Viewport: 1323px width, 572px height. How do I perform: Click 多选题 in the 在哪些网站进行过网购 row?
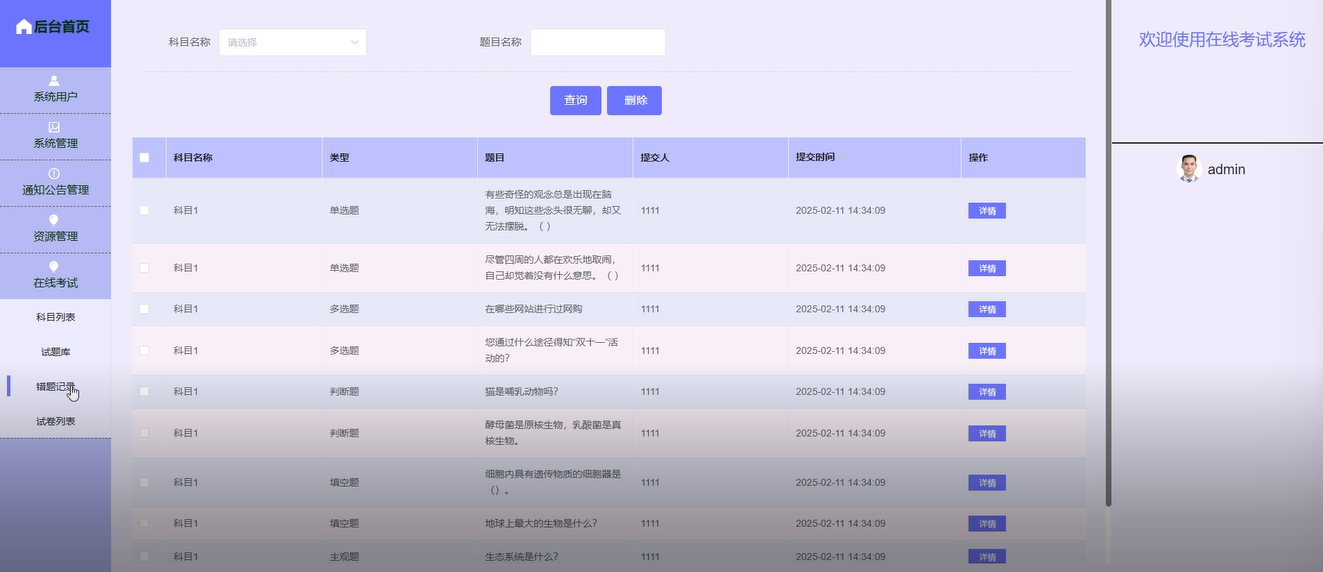[x=344, y=309]
